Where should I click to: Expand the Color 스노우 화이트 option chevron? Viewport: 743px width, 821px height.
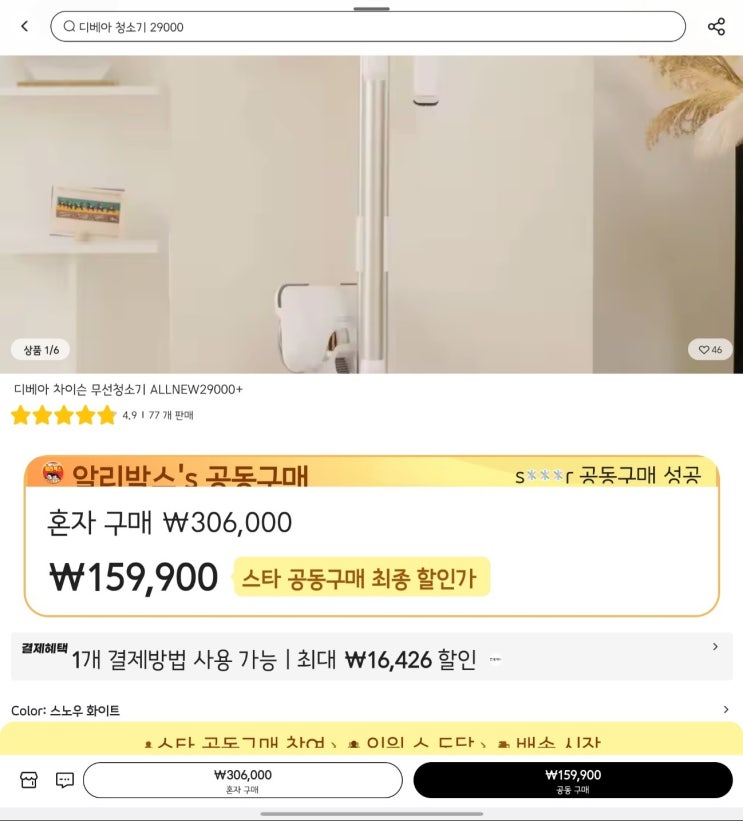point(726,709)
